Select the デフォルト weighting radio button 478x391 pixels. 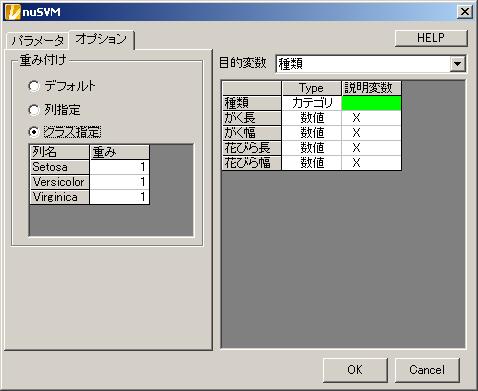tap(34, 86)
